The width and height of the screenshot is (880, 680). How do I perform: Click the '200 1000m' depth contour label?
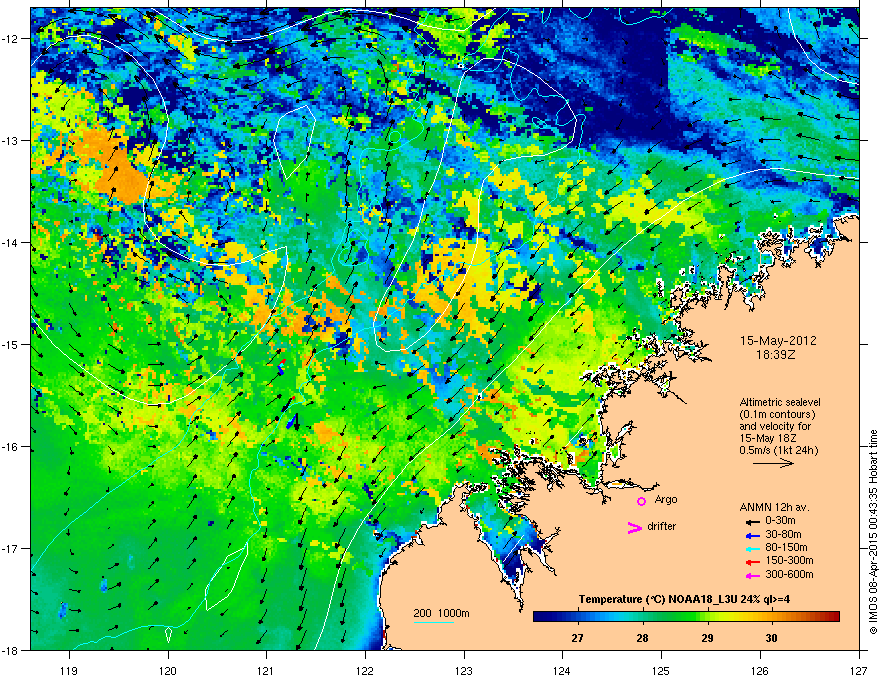point(442,613)
